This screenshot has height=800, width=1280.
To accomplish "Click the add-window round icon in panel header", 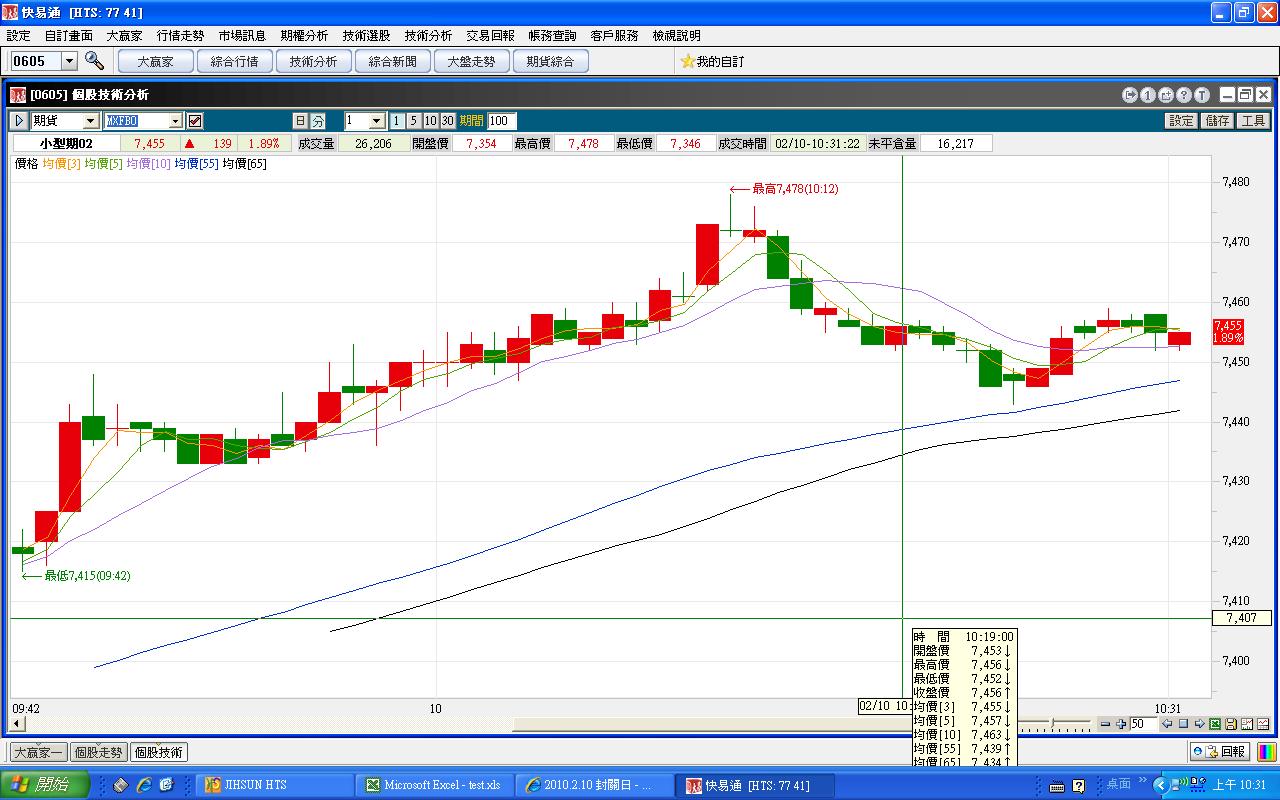I will coord(1166,95).
